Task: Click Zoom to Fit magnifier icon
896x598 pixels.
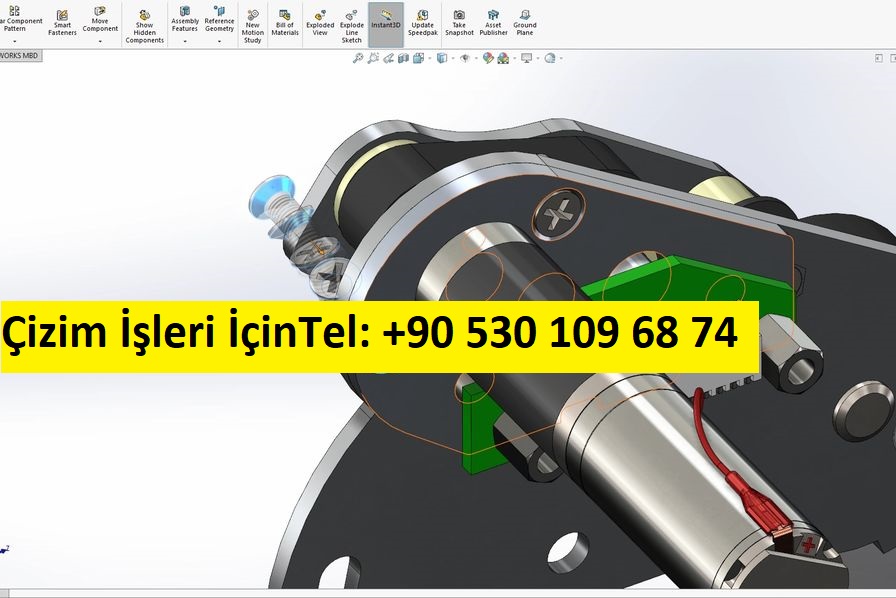Action: 358,58
